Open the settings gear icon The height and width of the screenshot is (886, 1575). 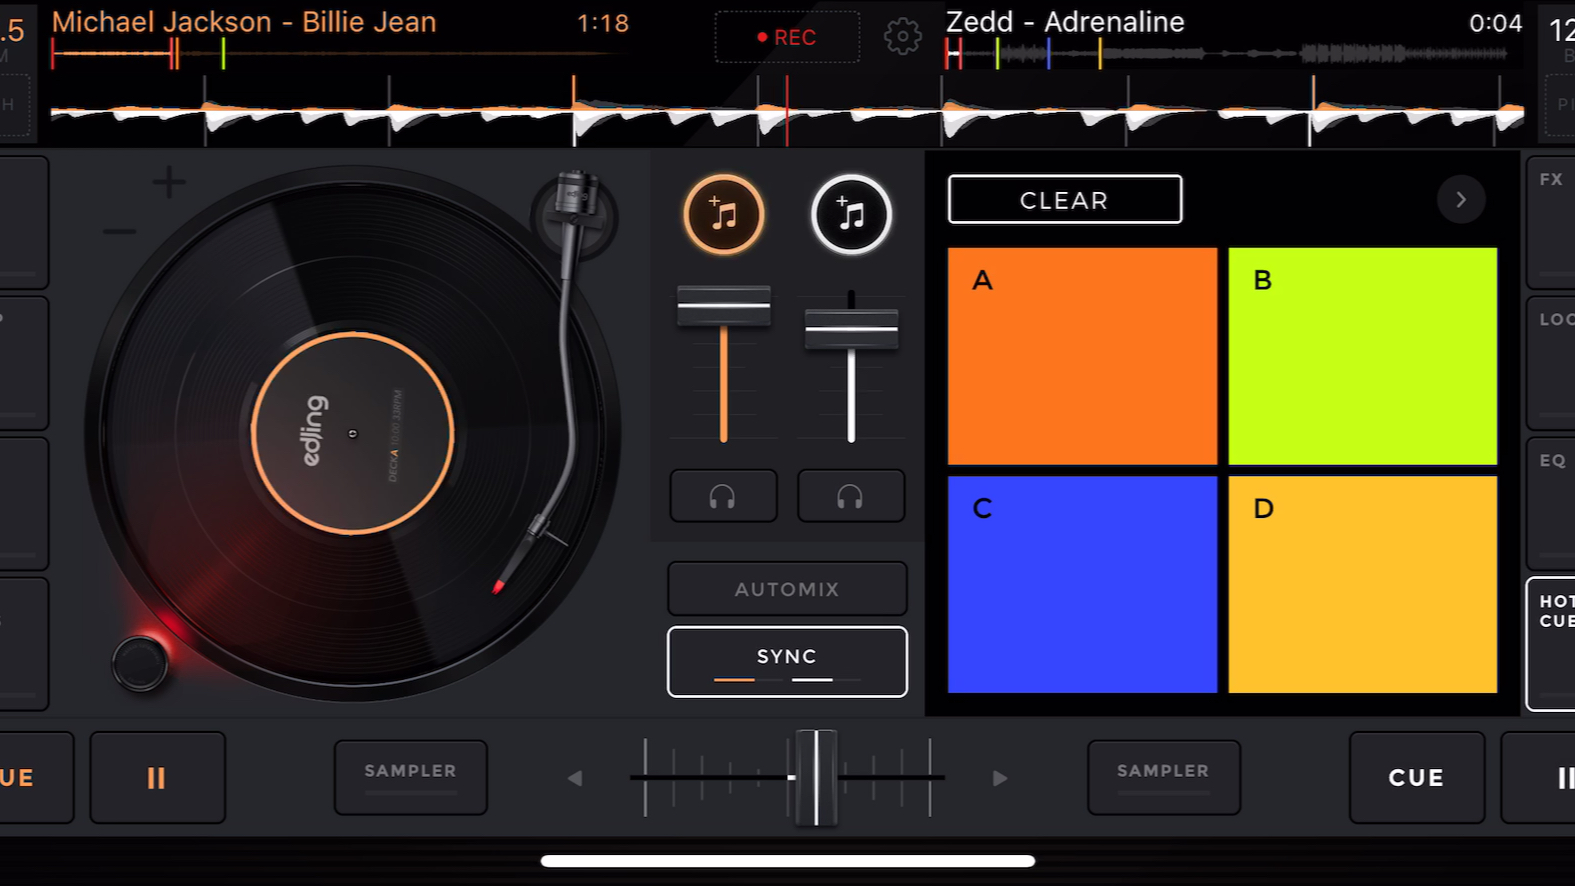[902, 37]
